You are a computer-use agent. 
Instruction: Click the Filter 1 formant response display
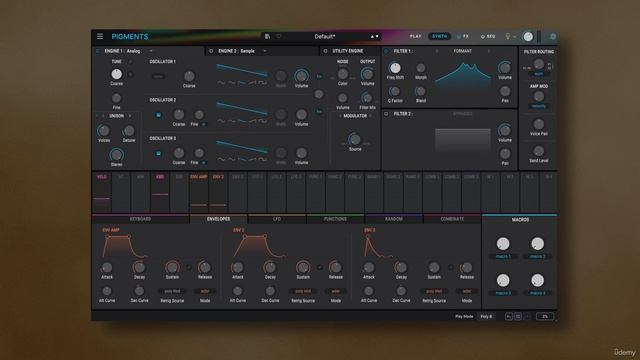click(x=463, y=75)
